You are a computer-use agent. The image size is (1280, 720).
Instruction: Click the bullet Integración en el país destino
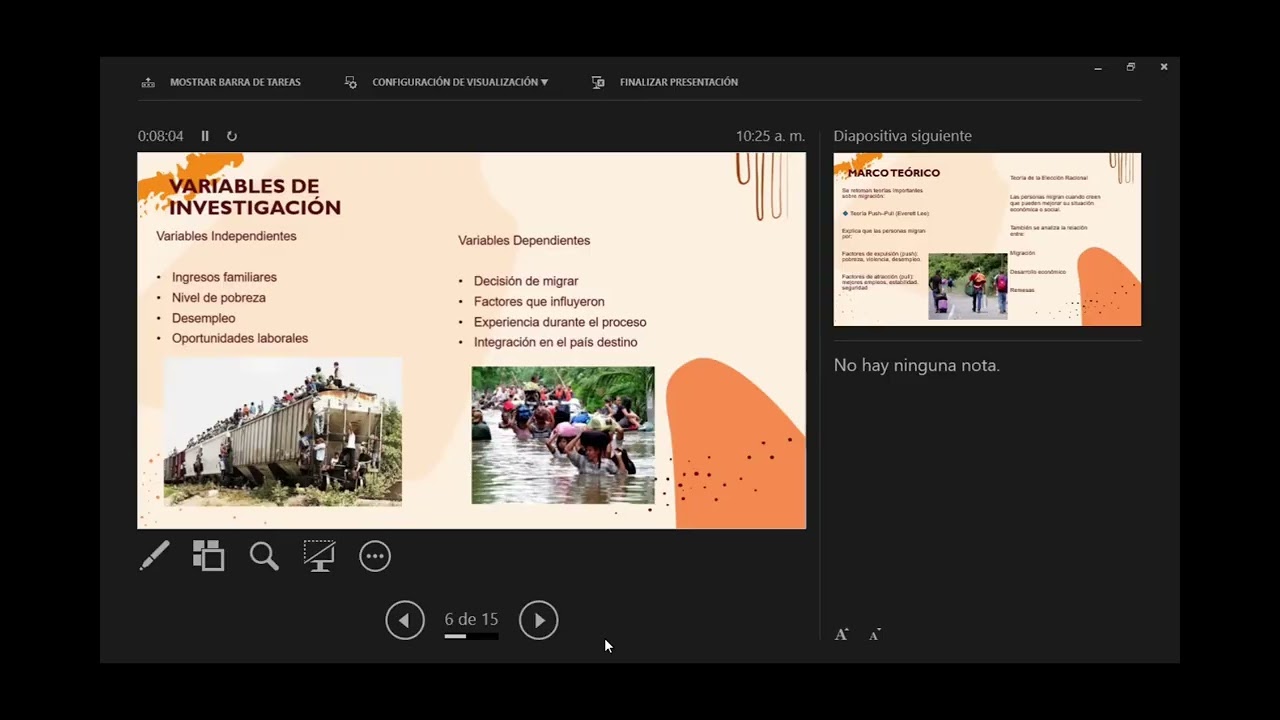[556, 342]
